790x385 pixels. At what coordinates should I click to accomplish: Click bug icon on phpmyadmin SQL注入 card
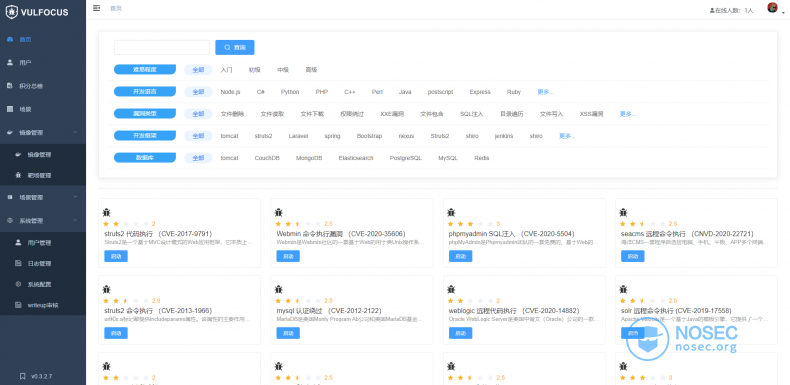[x=451, y=213]
